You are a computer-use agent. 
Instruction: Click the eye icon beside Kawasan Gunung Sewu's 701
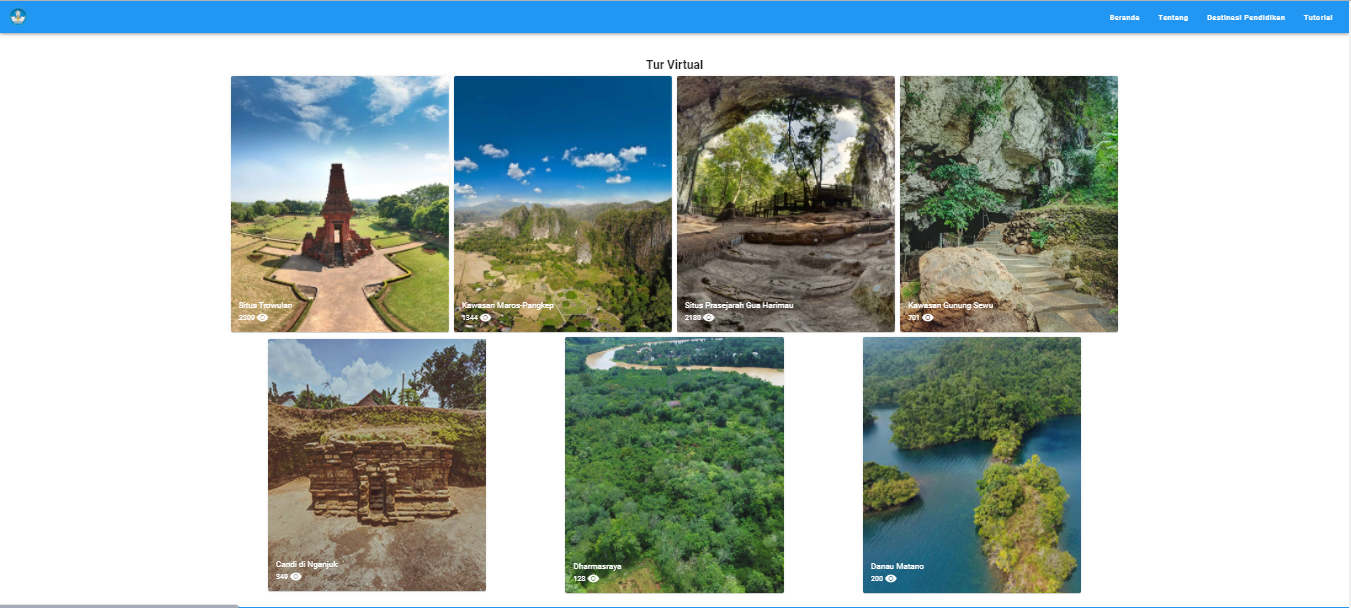point(928,317)
